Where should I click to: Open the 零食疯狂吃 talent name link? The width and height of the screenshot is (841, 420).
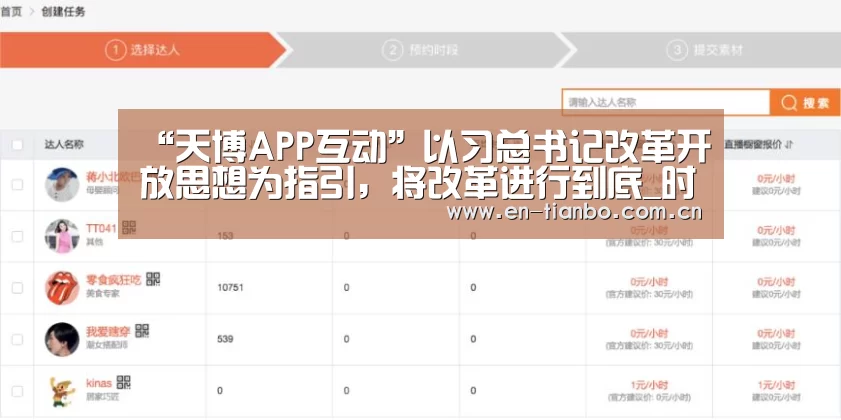[114, 280]
